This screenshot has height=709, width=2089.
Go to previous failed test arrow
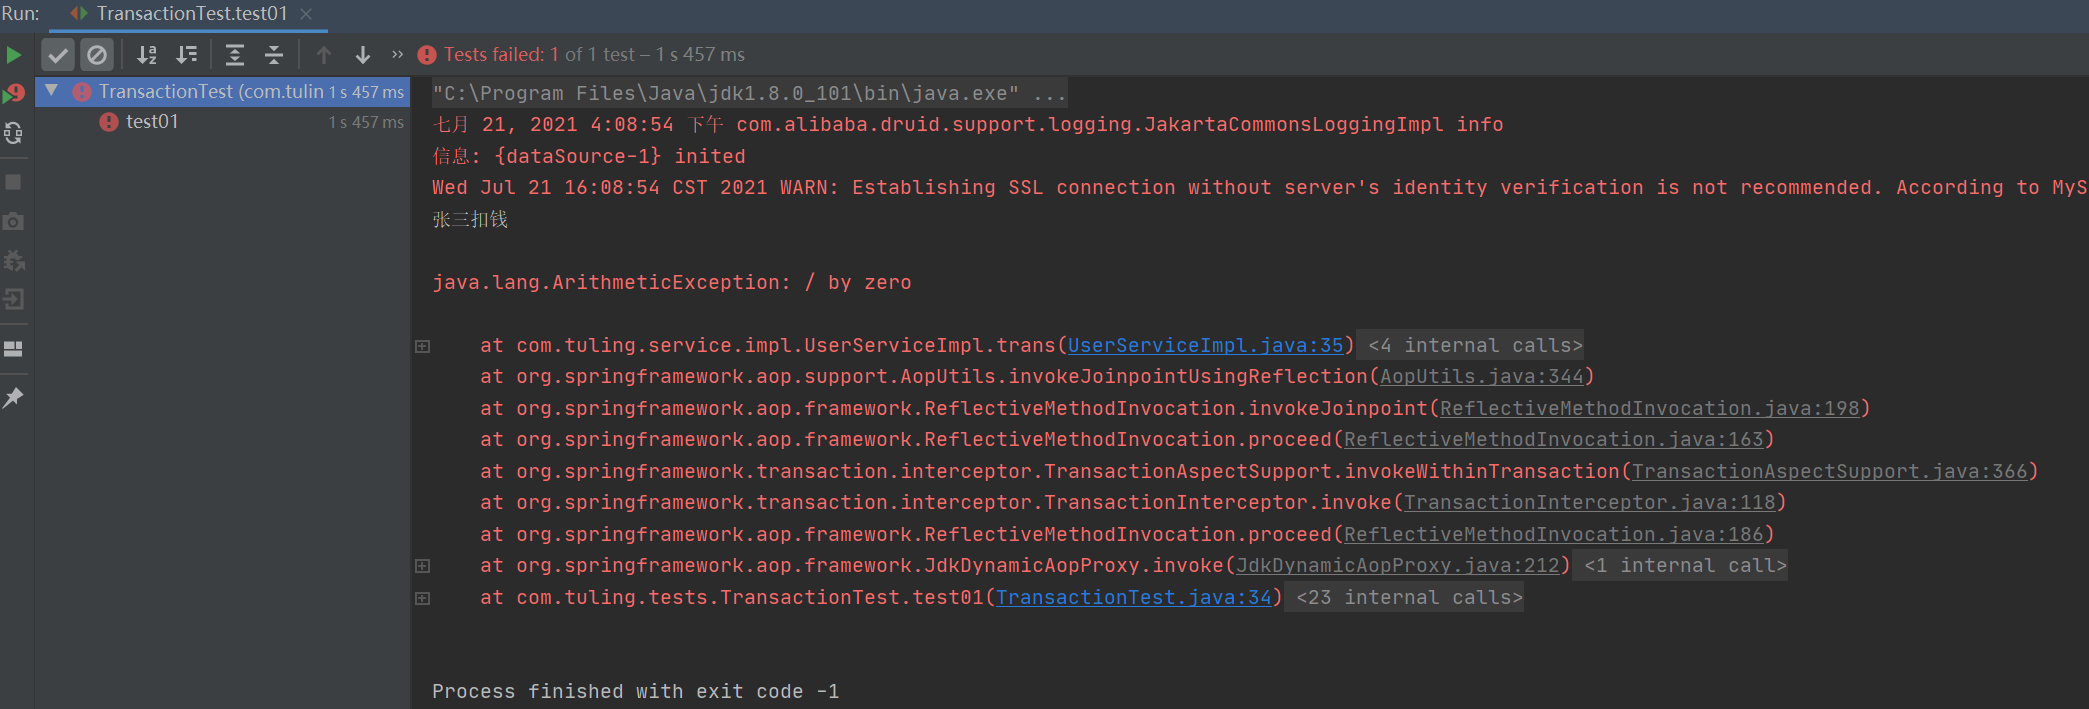pyautogui.click(x=323, y=55)
